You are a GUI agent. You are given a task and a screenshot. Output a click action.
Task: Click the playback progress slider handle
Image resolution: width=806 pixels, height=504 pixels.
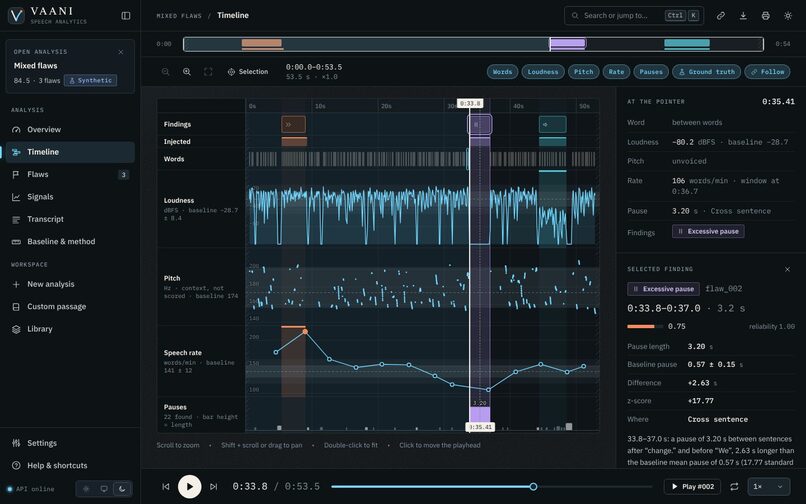534,487
